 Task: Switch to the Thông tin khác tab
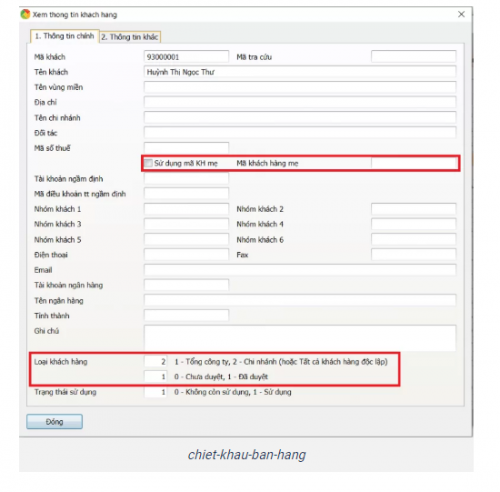(130, 37)
